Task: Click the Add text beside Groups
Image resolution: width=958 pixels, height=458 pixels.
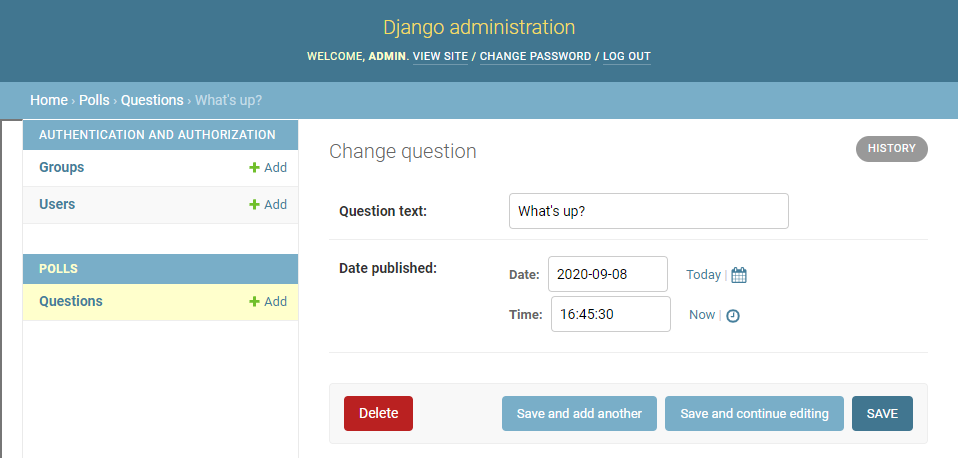Action: pos(276,168)
